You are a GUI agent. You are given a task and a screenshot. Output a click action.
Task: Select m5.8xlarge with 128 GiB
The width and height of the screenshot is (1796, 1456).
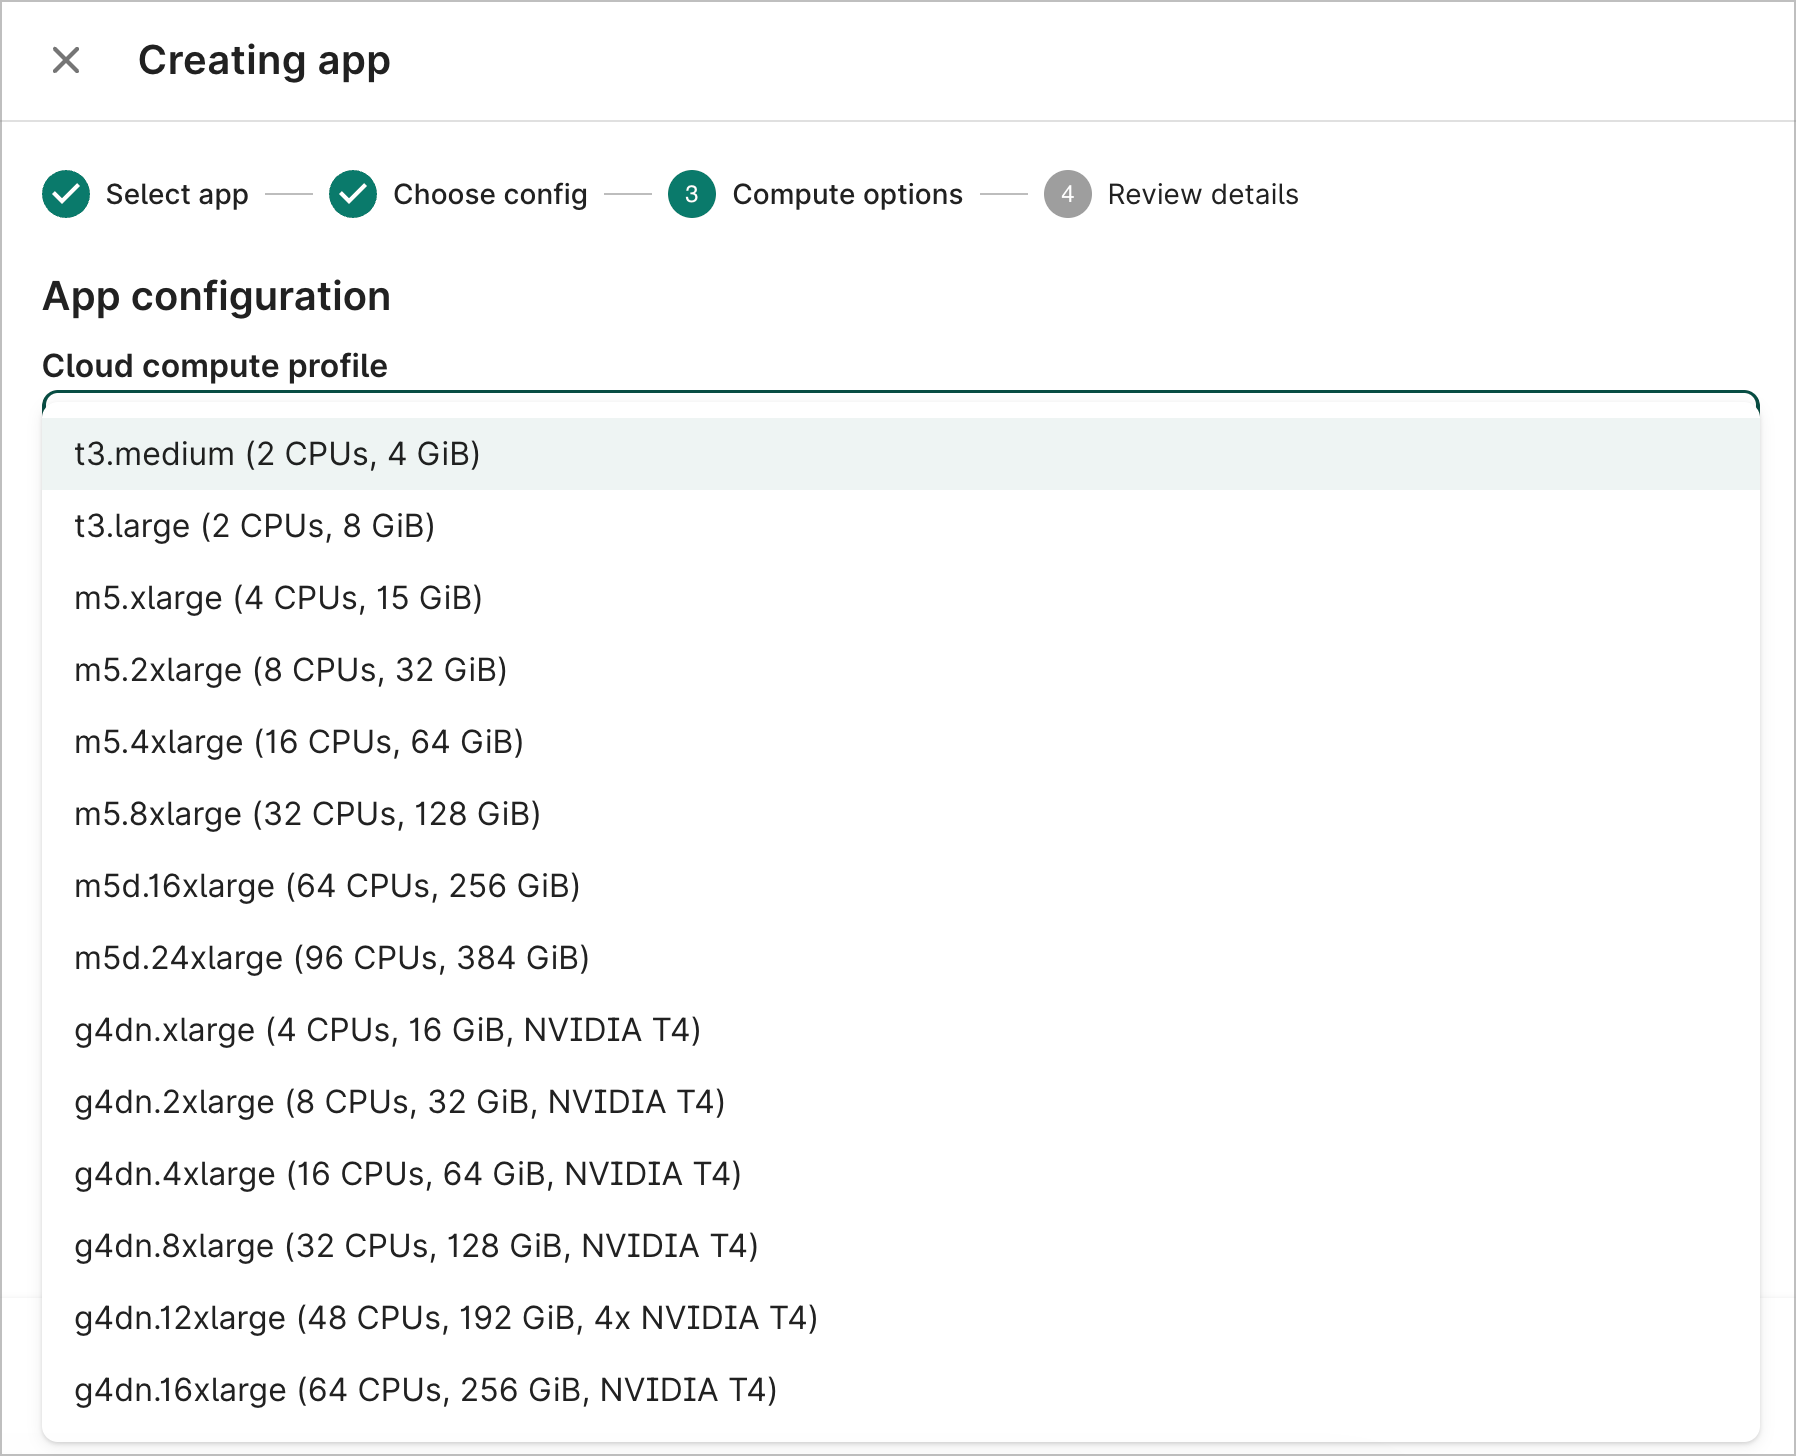click(x=307, y=814)
